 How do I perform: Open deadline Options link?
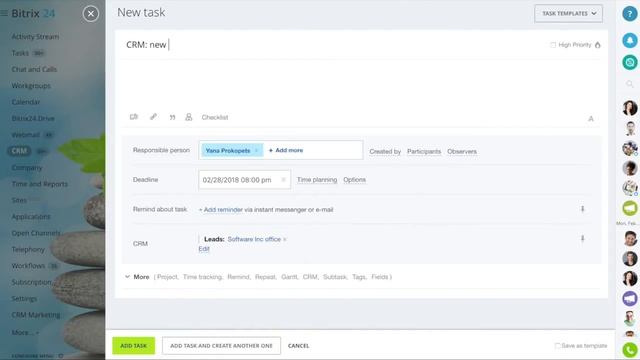[x=354, y=180]
